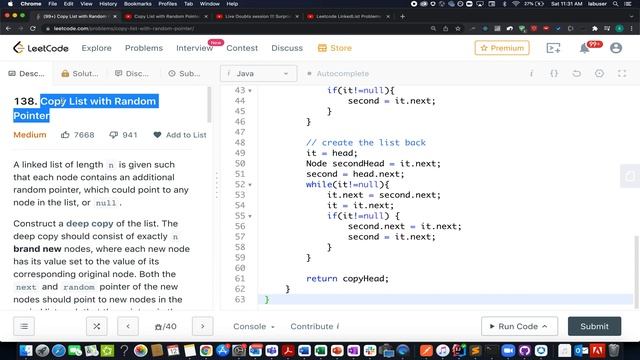Switch to the Live Doubts session tab
The width and height of the screenshot is (640, 360).
pyautogui.click(x=257, y=16)
